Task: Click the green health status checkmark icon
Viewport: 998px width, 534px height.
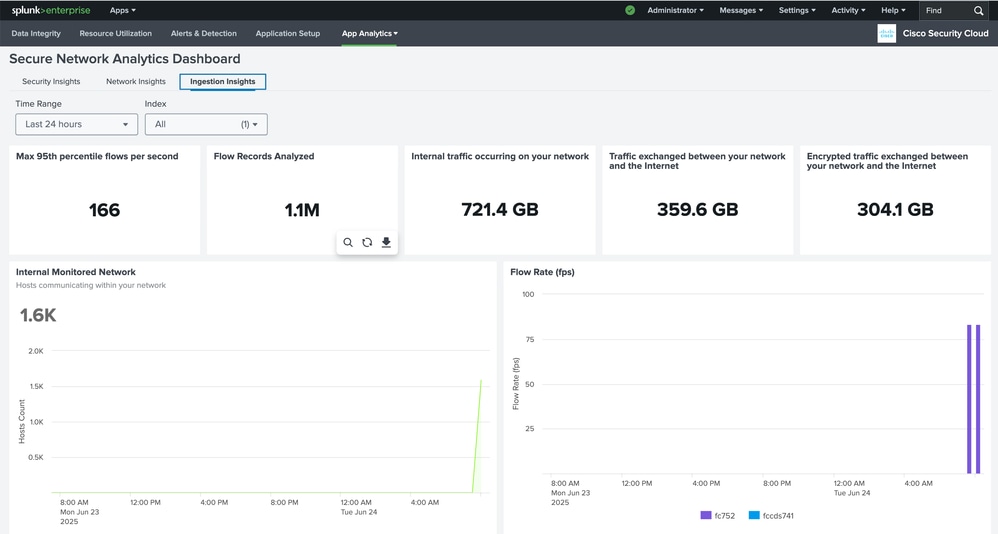Action: [630, 10]
